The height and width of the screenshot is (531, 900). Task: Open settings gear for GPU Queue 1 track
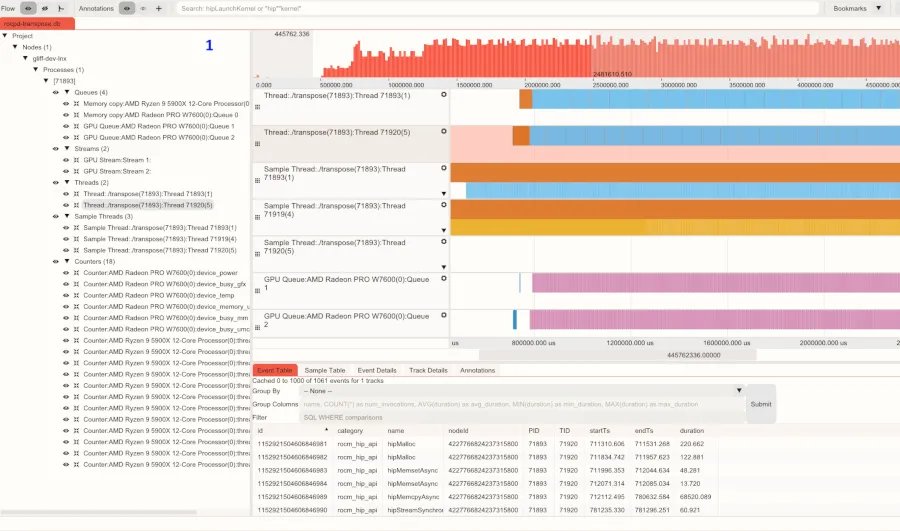(x=443, y=279)
